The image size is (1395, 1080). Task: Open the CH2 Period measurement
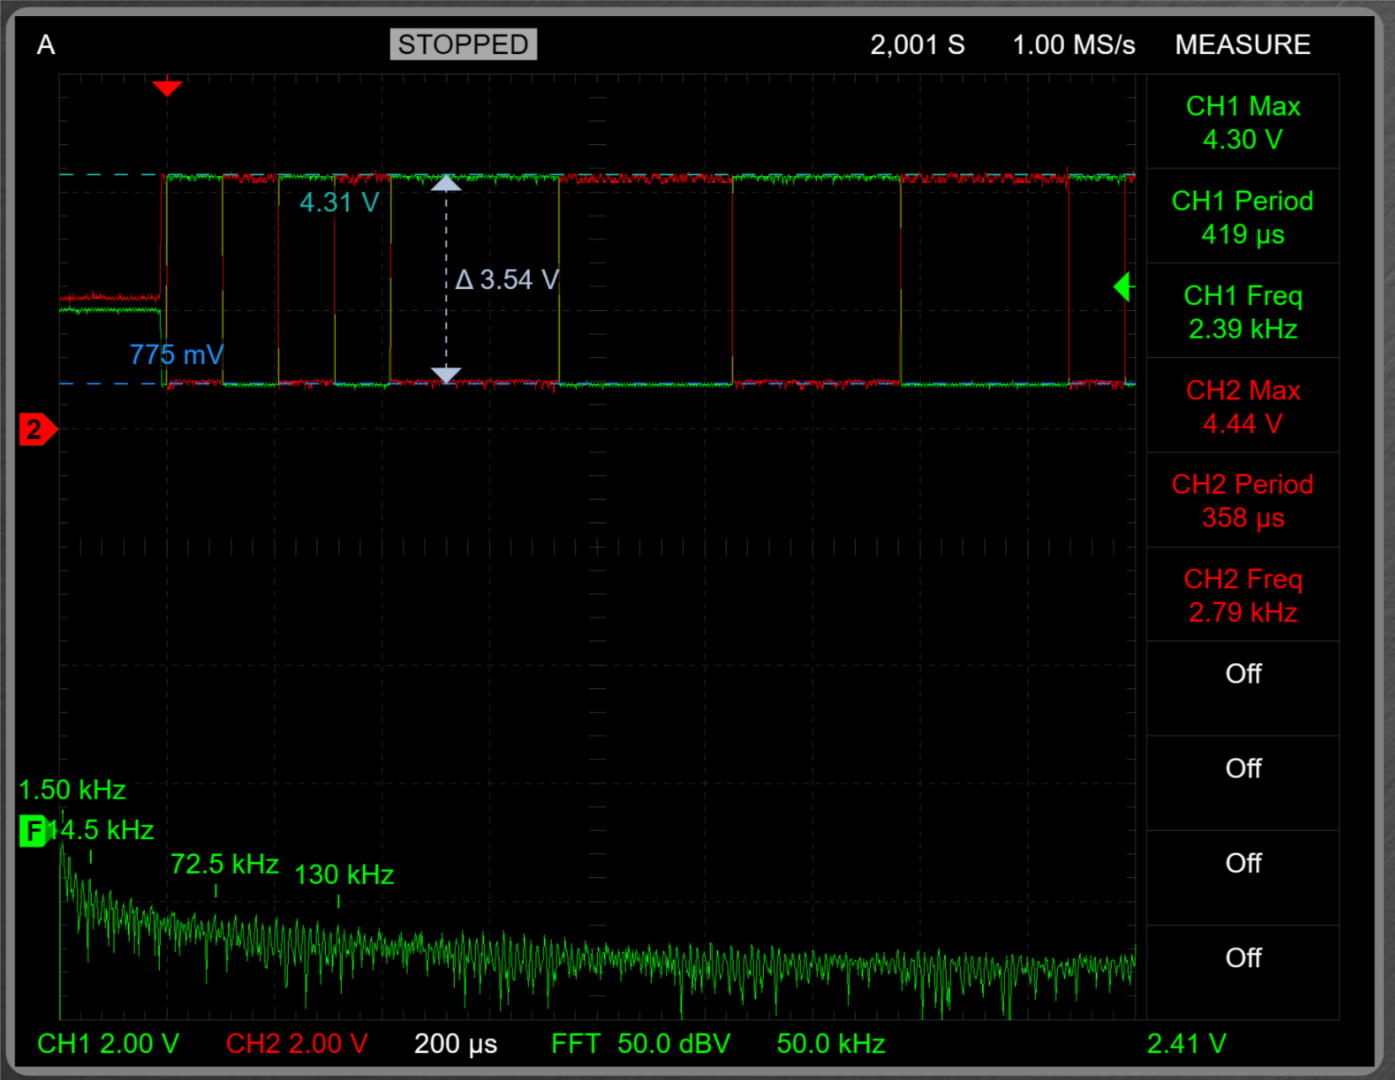[x=1243, y=501]
